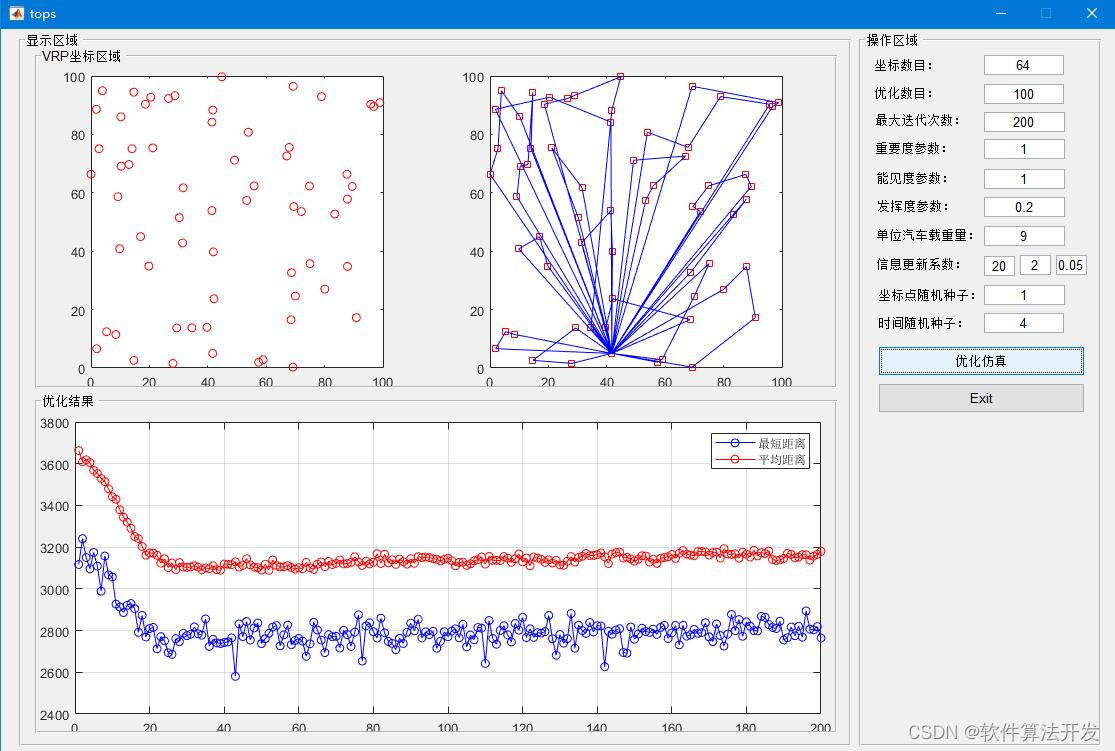This screenshot has width=1115, height=751.
Task: Minimize the tops window
Action: (x=1000, y=14)
